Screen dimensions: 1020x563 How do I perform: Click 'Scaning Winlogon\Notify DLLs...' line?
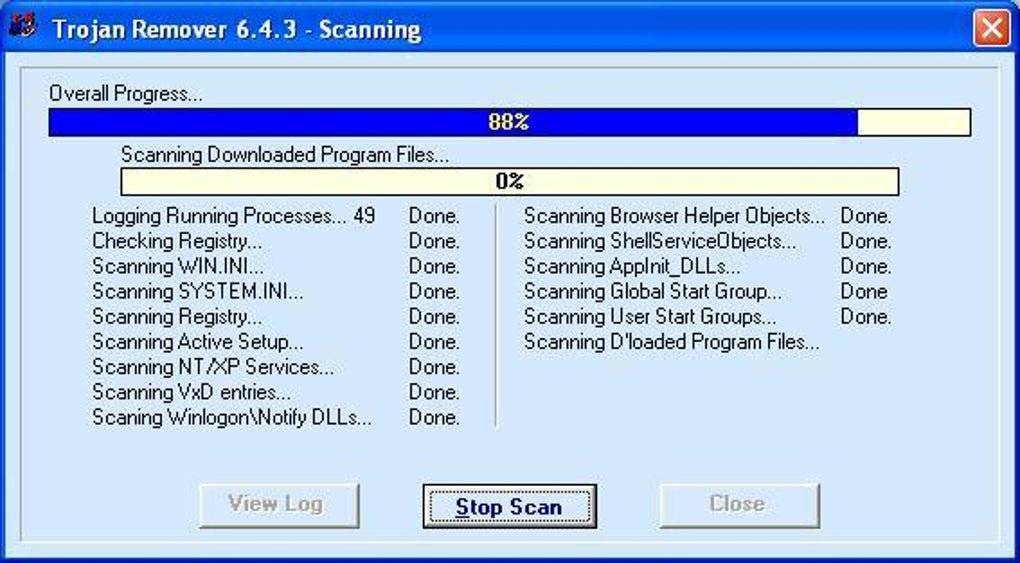coord(232,417)
